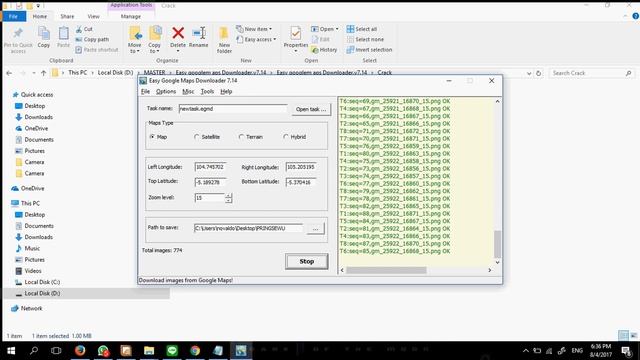Image resolution: width=640 pixels, height=360 pixels.
Task: Switch to the Share ribbon tab
Action: (67, 16)
